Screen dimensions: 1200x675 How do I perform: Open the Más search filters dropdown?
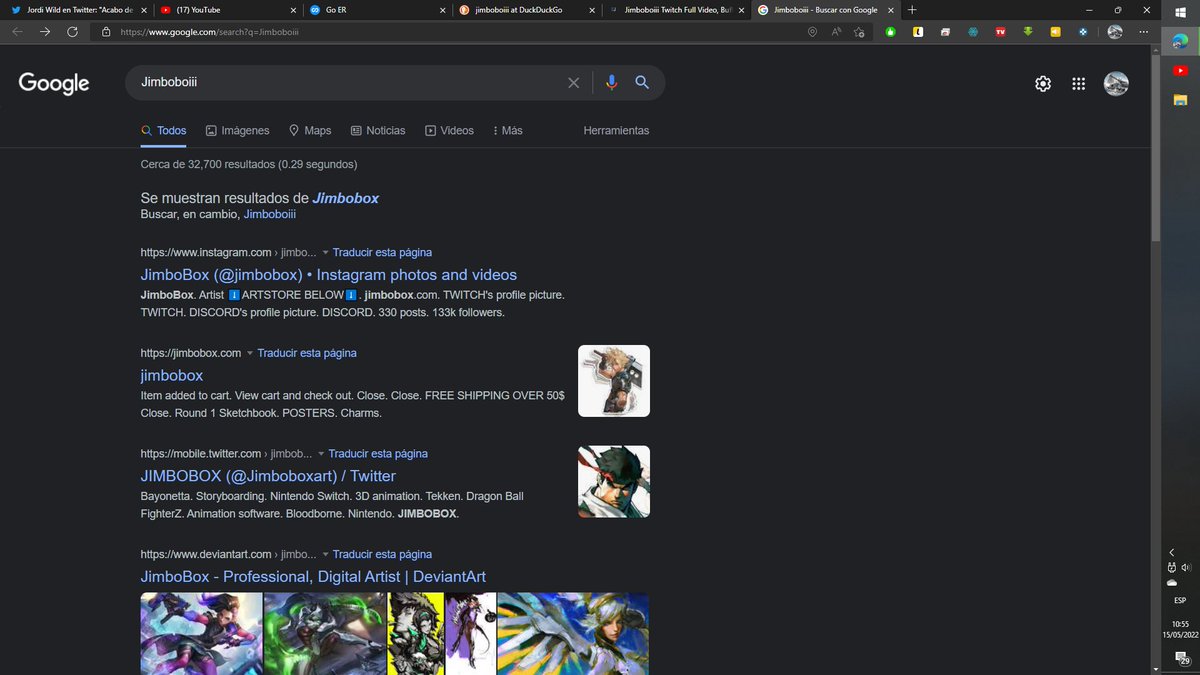pyautogui.click(x=508, y=131)
